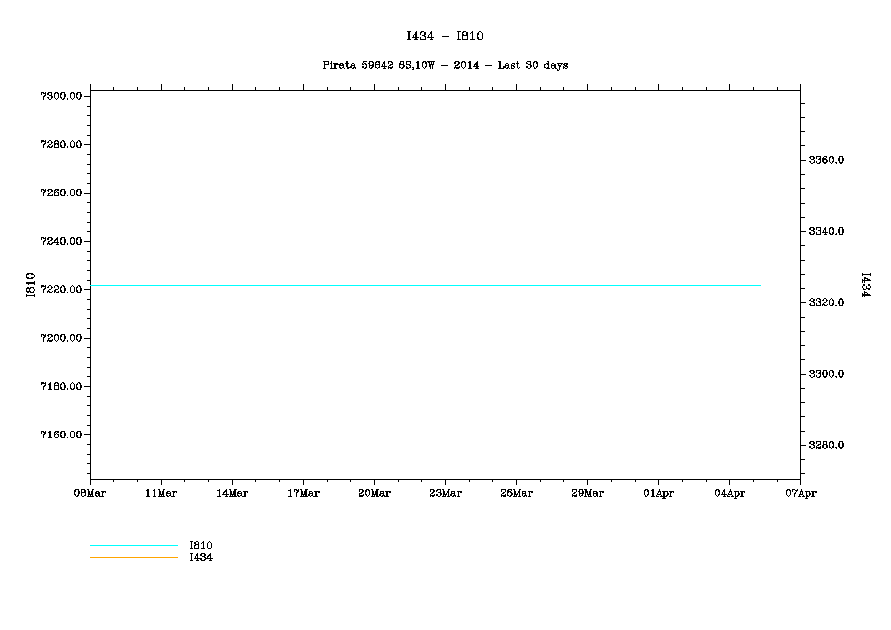Image resolution: width=891 pixels, height=630 pixels.
Task: Click the 20Mar date tick label
Action: (374, 493)
